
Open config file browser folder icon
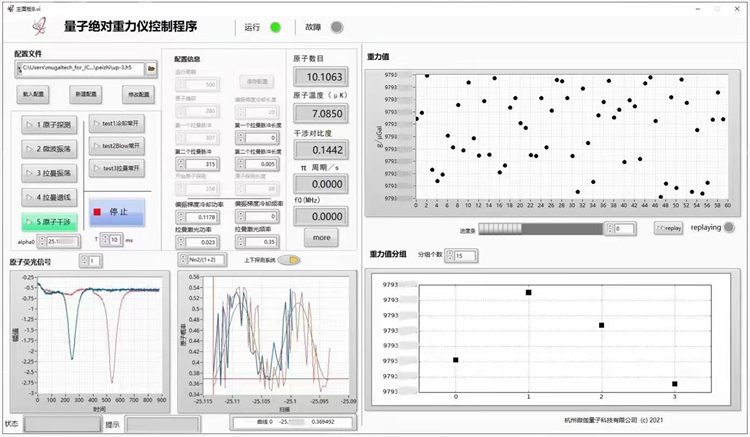[x=151, y=69]
